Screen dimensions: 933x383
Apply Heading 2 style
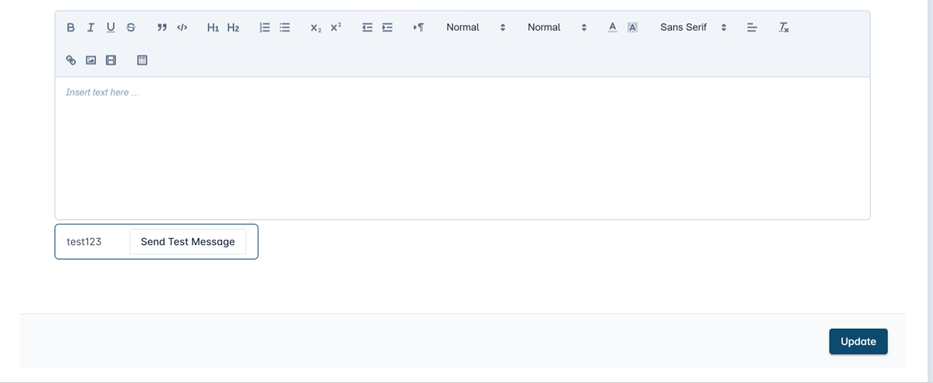pyautogui.click(x=233, y=27)
